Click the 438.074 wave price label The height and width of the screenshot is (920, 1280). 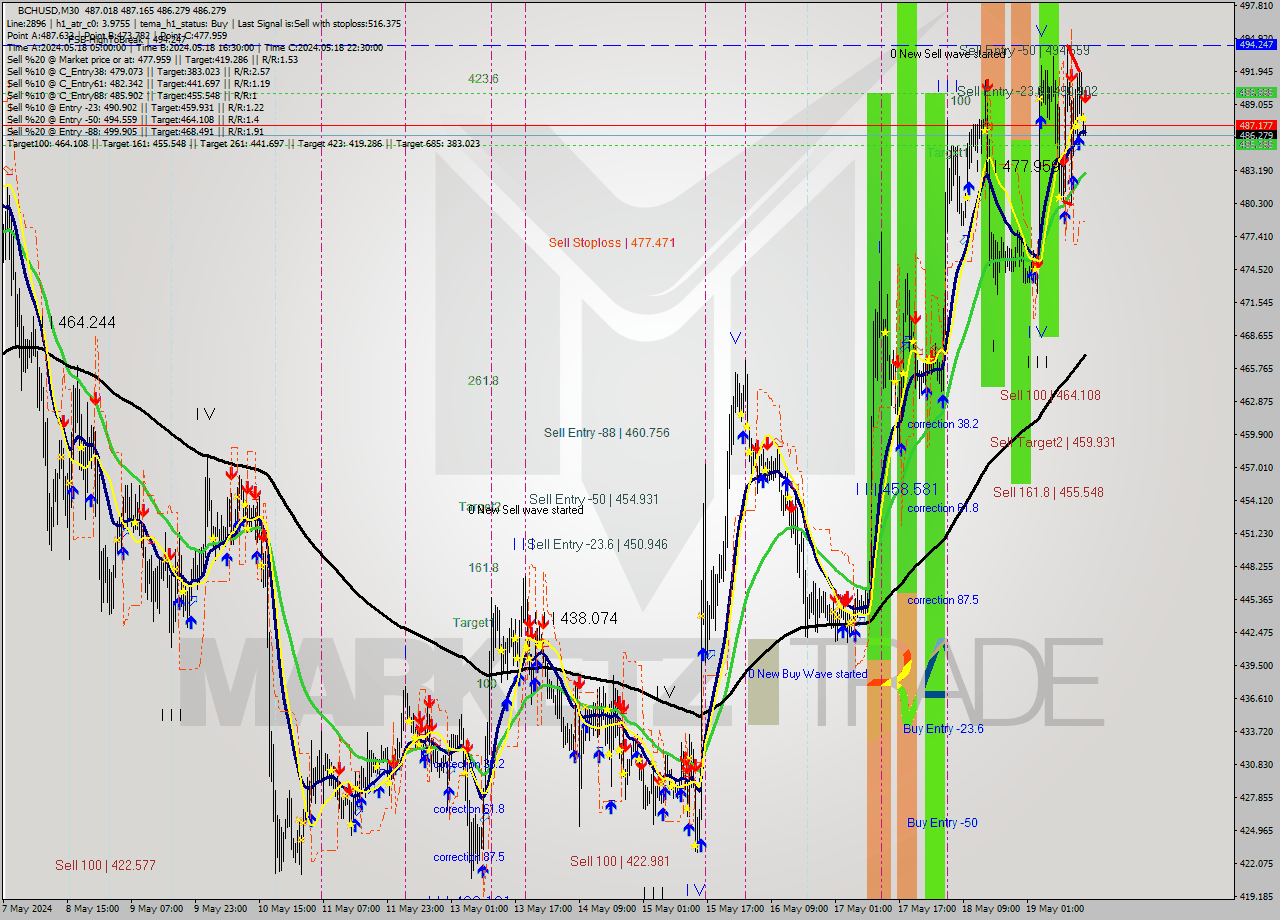[x=589, y=618]
